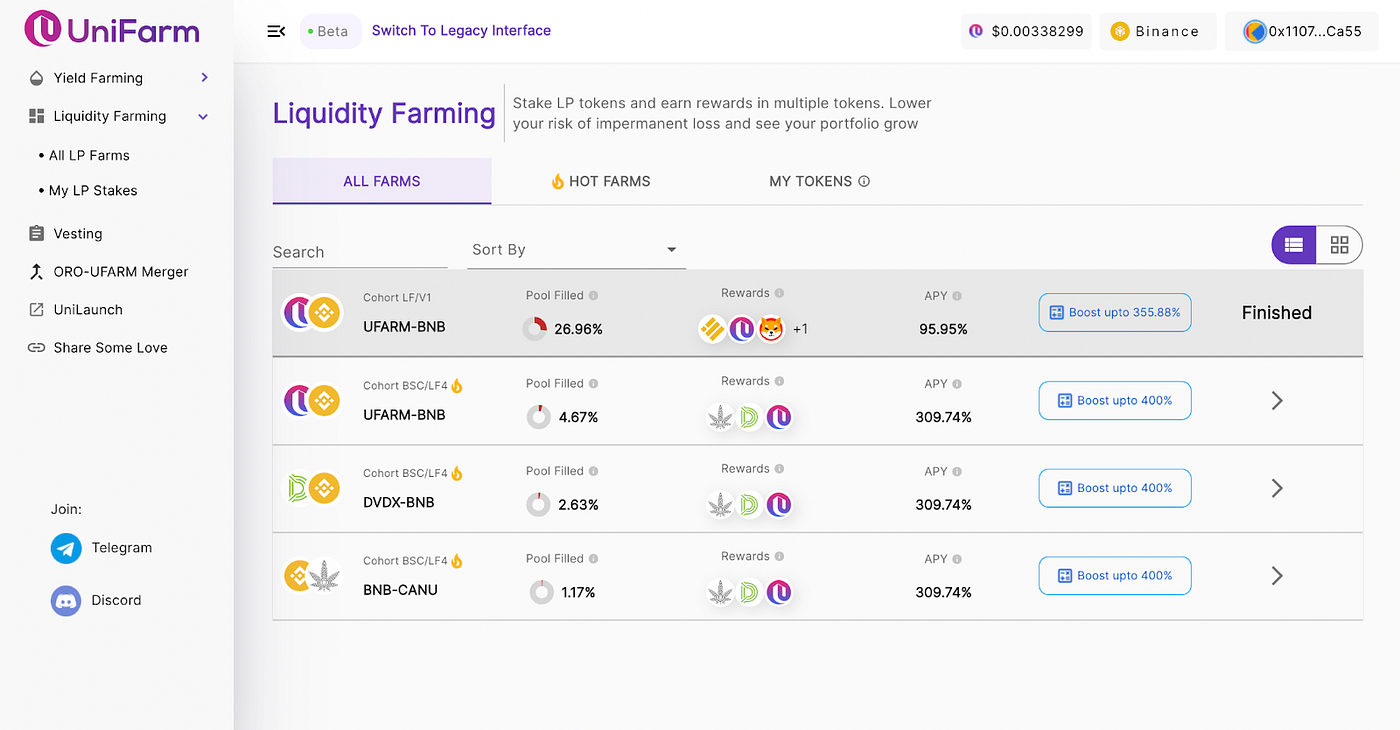
Task: Click the Liquidity Farming grid icon
Action: click(37, 116)
